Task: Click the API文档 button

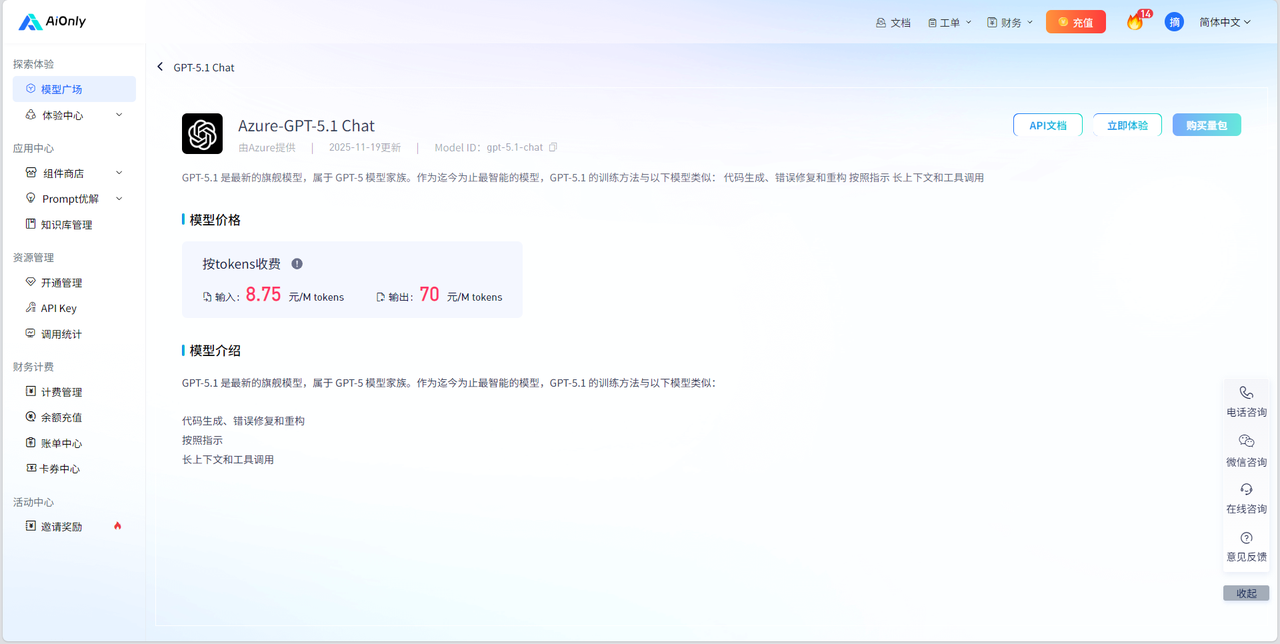Action: pyautogui.click(x=1047, y=125)
